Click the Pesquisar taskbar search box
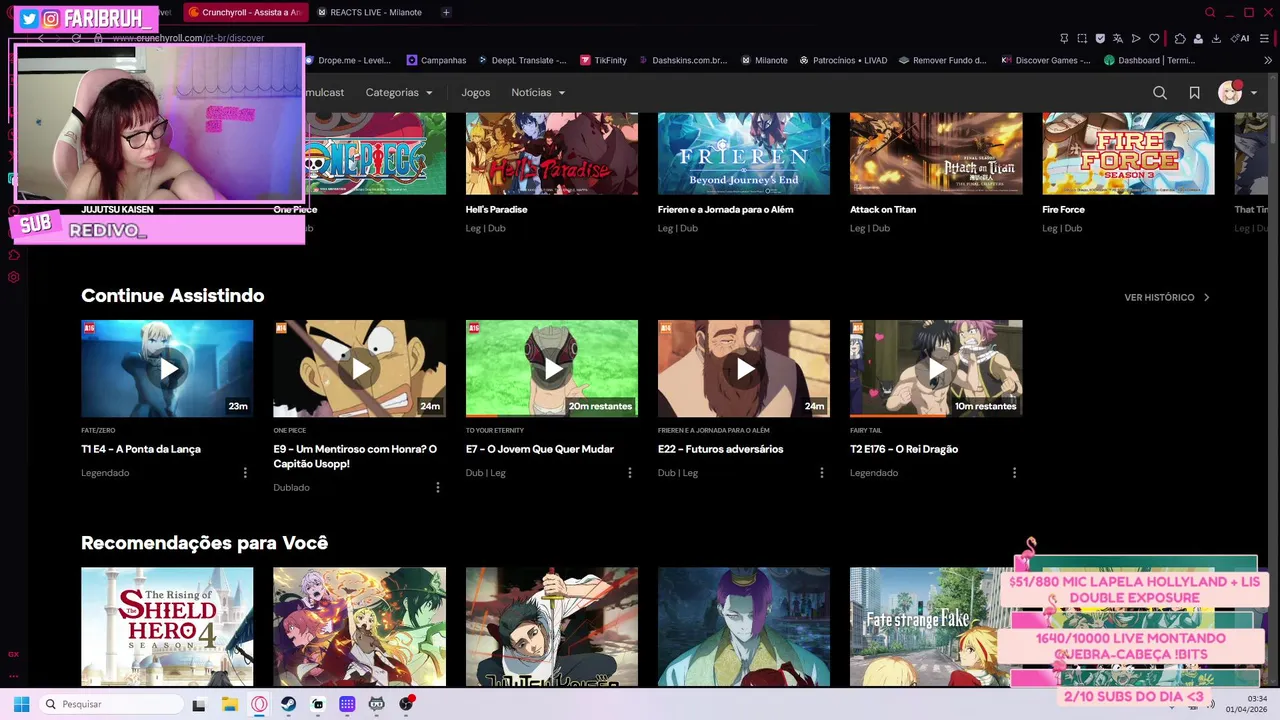 click(x=112, y=704)
